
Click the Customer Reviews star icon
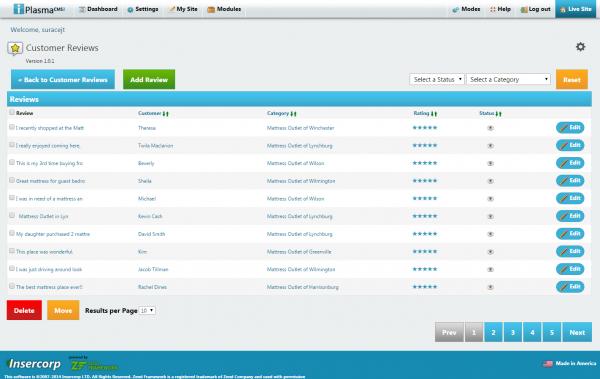(15, 49)
